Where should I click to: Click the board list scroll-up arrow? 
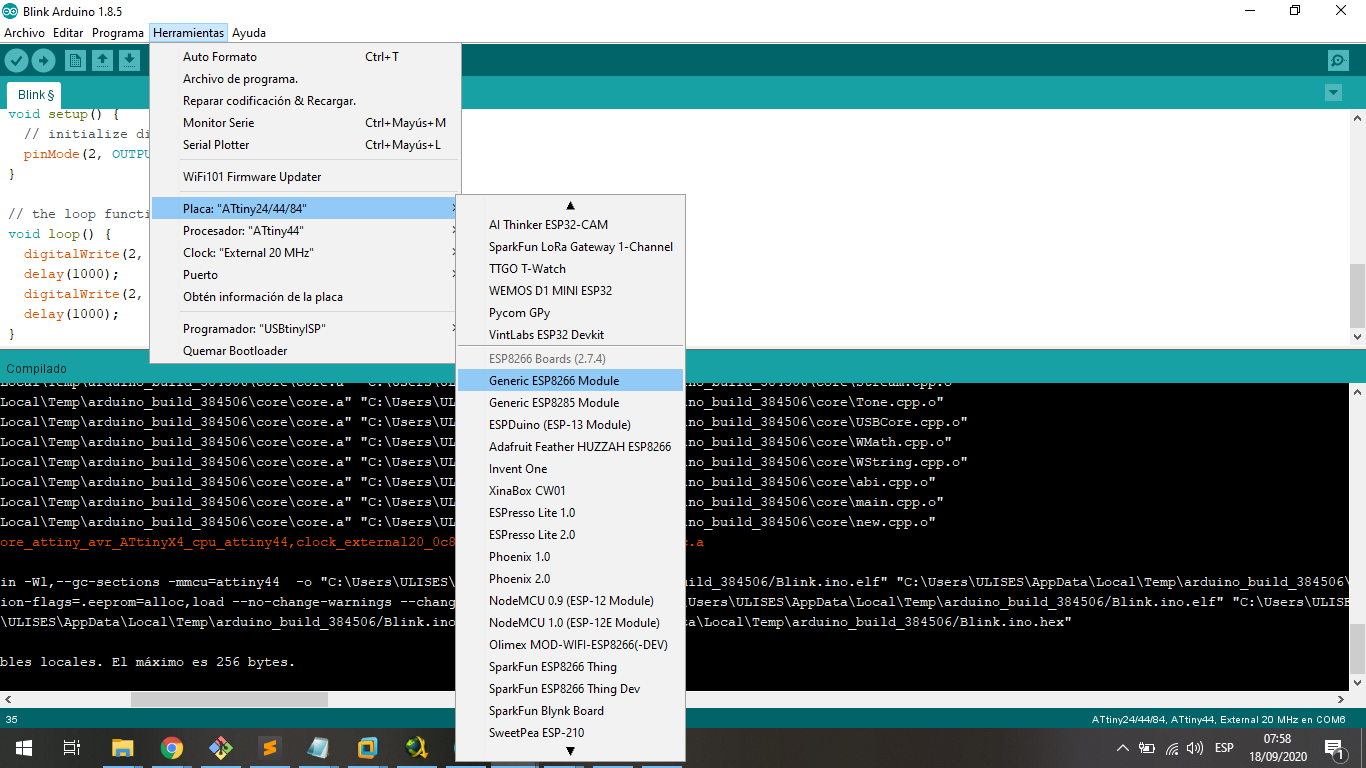[x=571, y=205]
